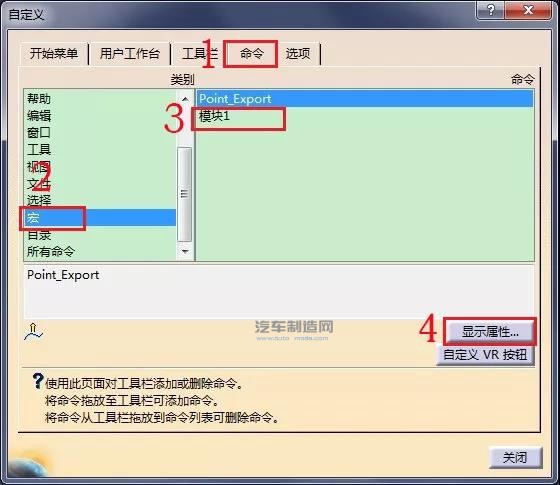Click the category list scroll up arrow
The image size is (560, 485).
tap(185, 99)
